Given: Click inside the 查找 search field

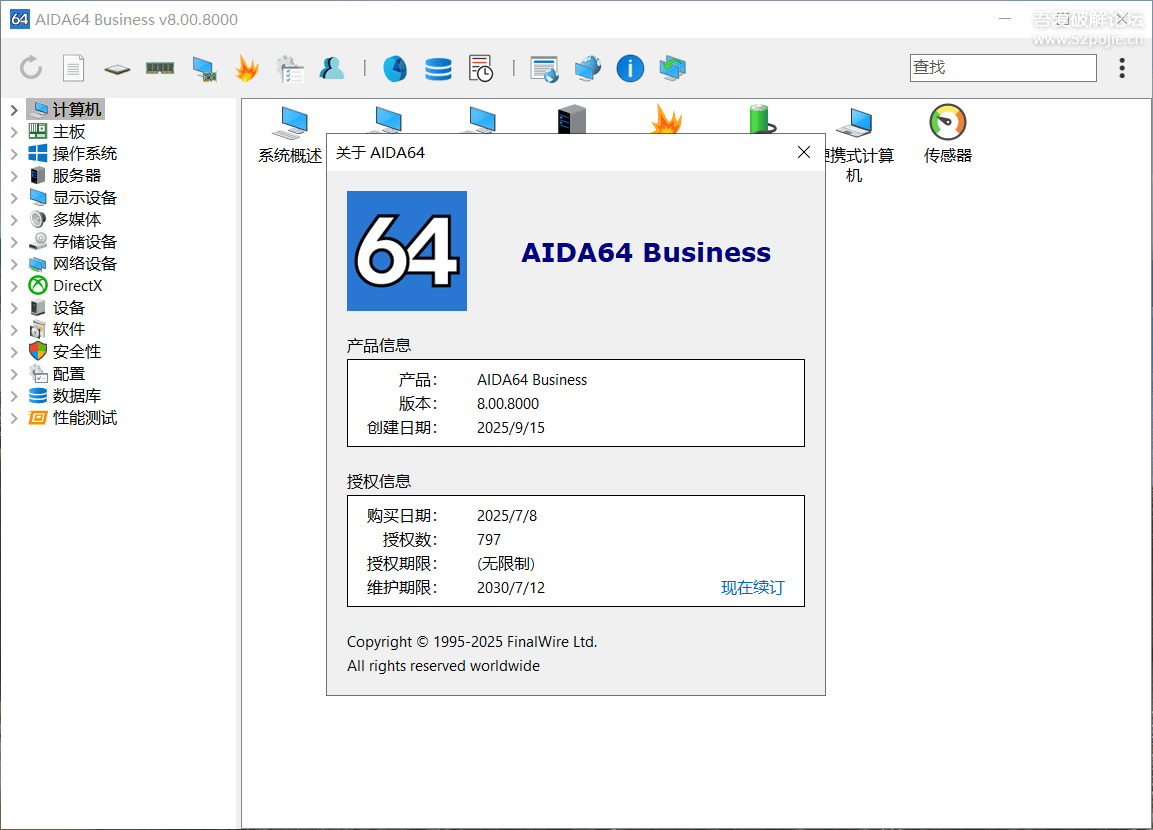Looking at the screenshot, I should click(x=1003, y=67).
